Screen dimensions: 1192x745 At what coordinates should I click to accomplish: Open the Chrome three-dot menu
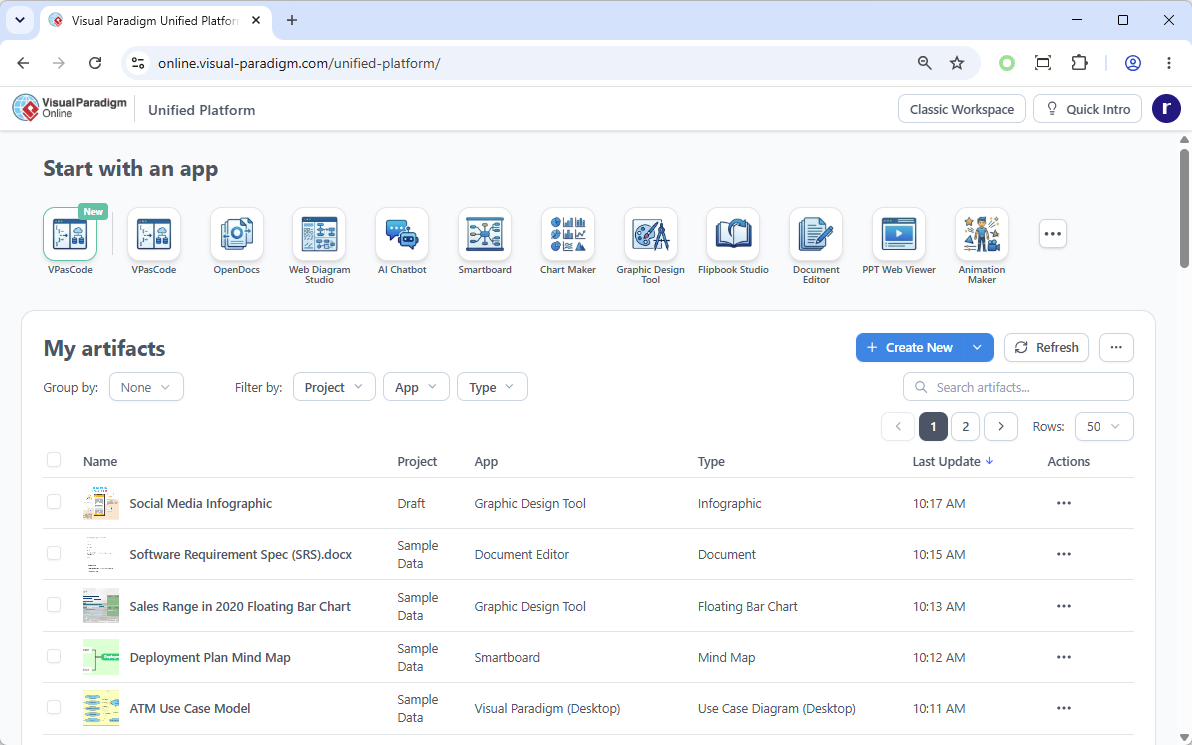1169,63
